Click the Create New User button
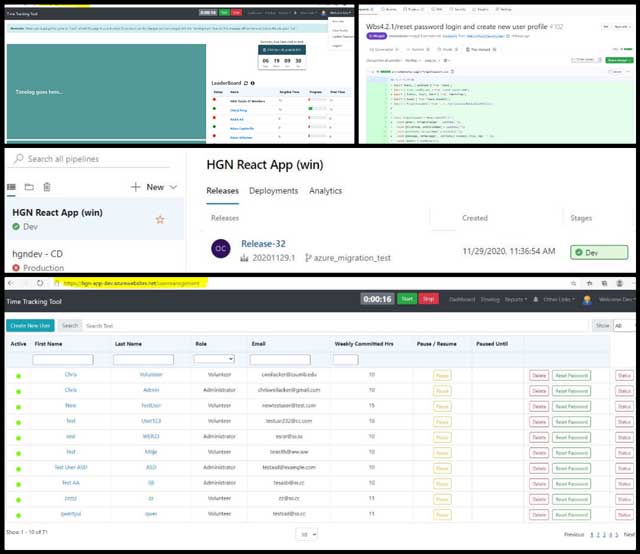 tap(31, 325)
